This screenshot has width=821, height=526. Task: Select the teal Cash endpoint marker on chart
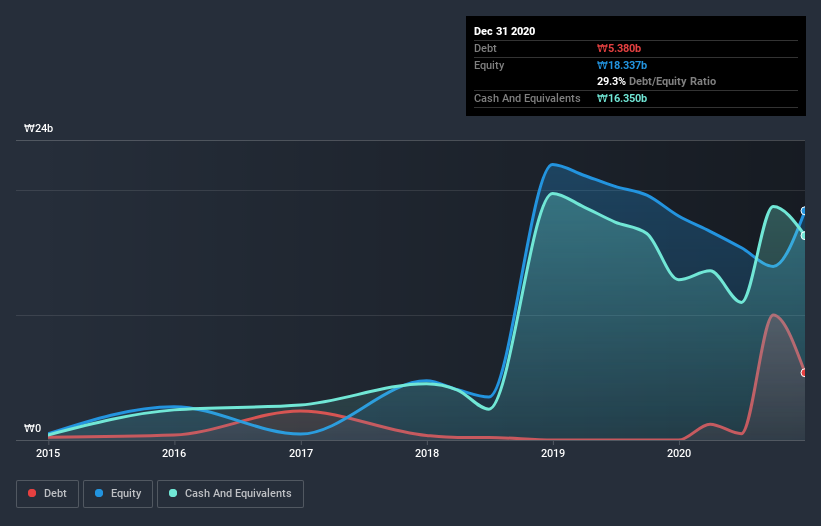coord(804,236)
